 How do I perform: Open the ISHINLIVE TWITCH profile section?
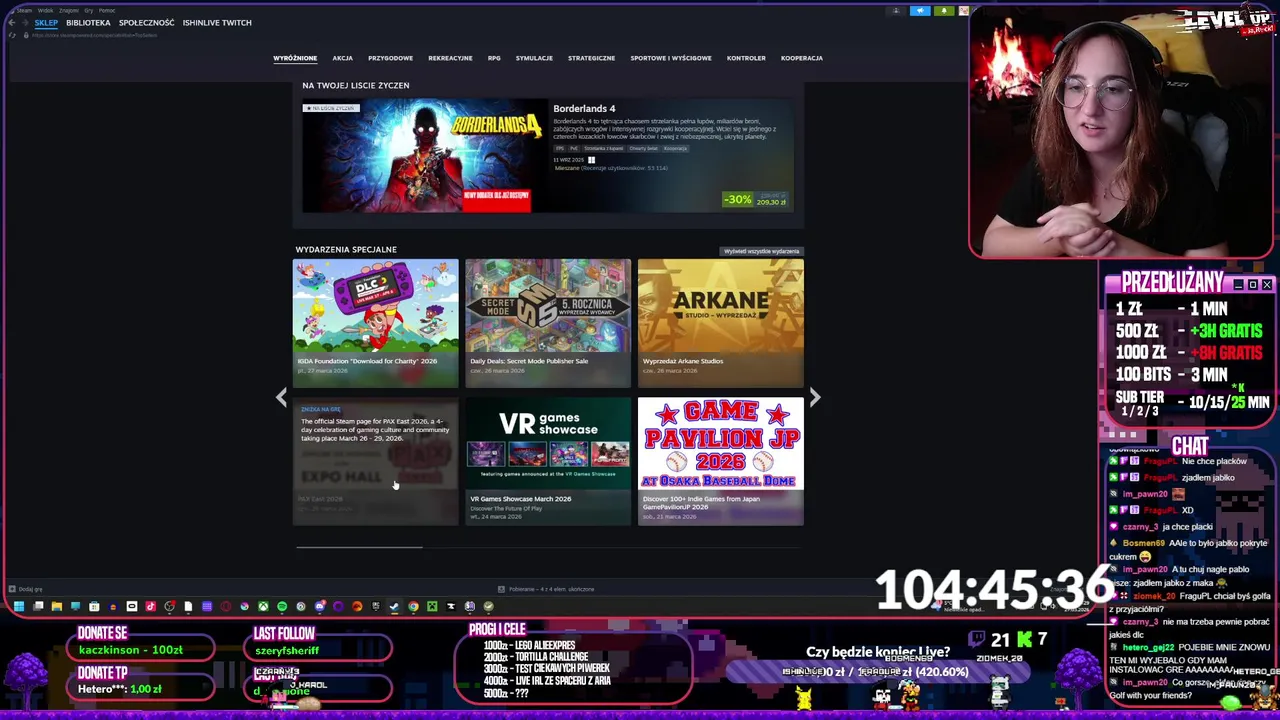[x=217, y=23]
